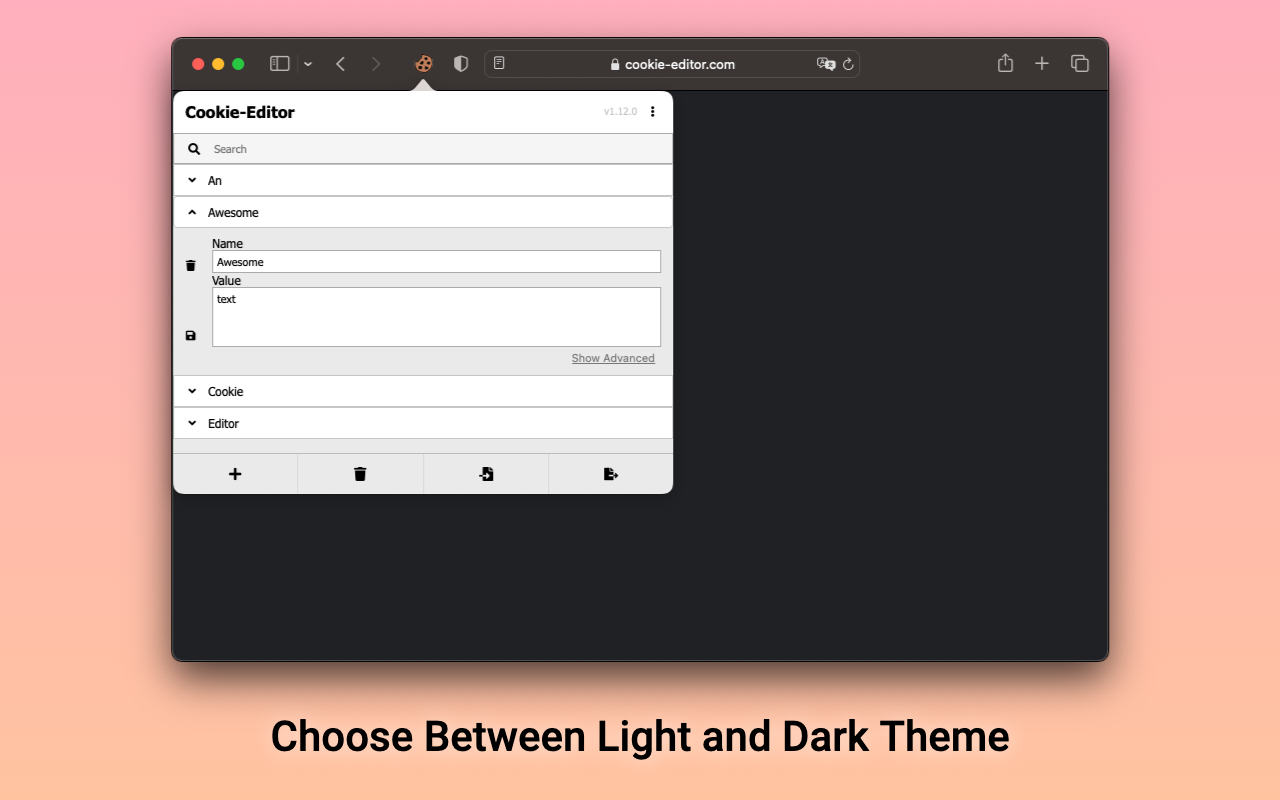Click the Import cookies button
The width and height of the screenshot is (1280, 800).
[486, 474]
